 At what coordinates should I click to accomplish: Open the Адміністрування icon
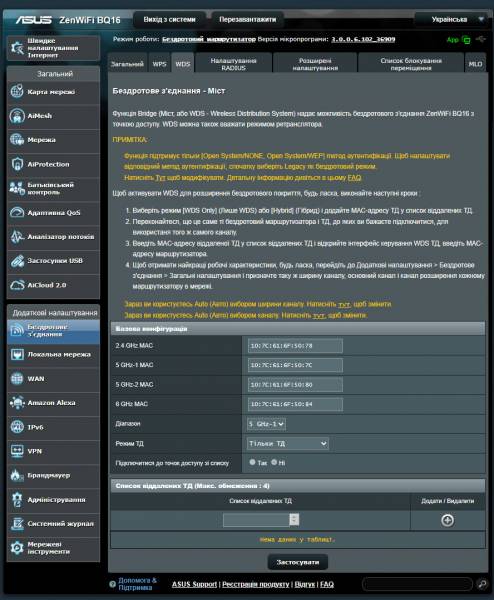tap(17, 499)
